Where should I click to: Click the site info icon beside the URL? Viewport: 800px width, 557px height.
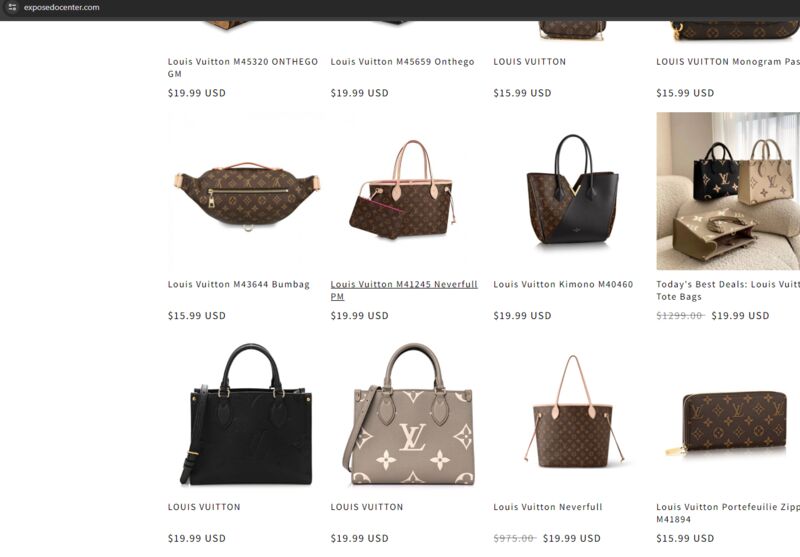pyautogui.click(x=12, y=7)
